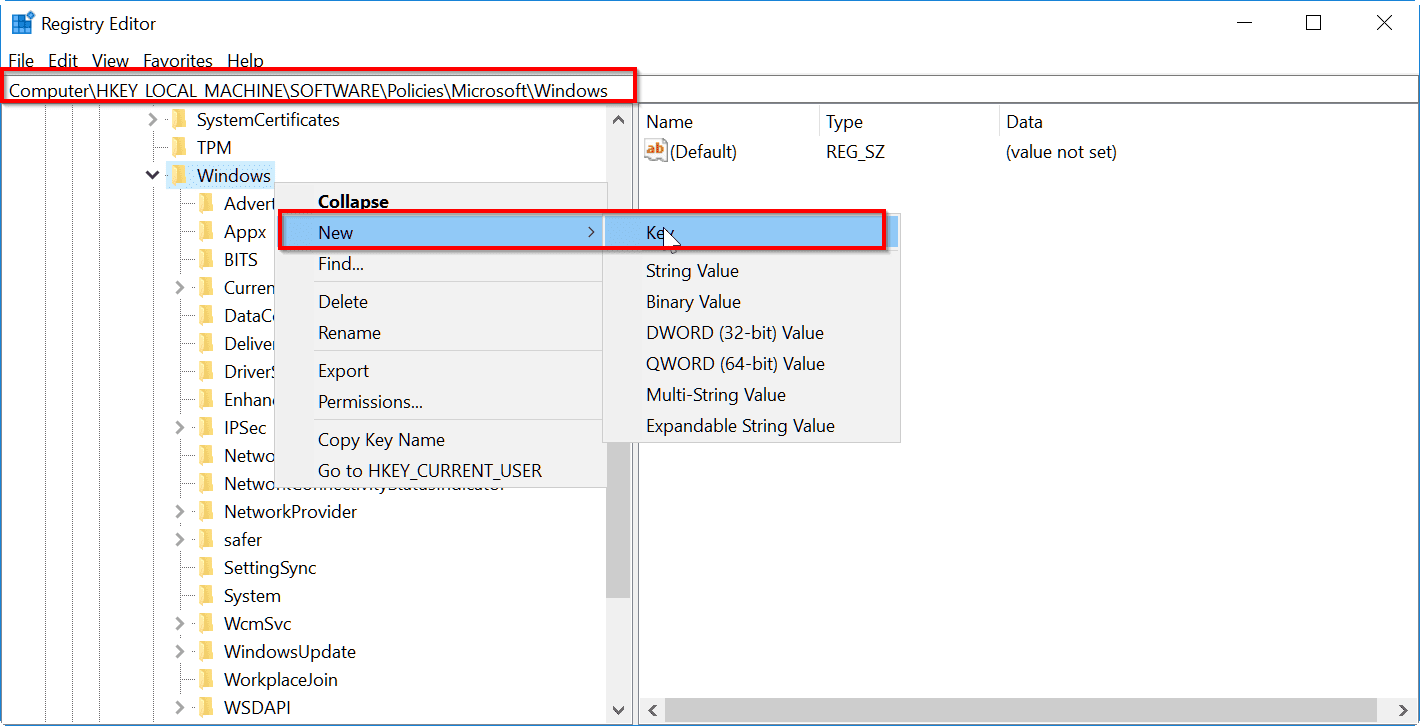Image resolution: width=1420 pixels, height=726 pixels.
Task: Click the WindowsUpdate folder icon
Action: 207,652
